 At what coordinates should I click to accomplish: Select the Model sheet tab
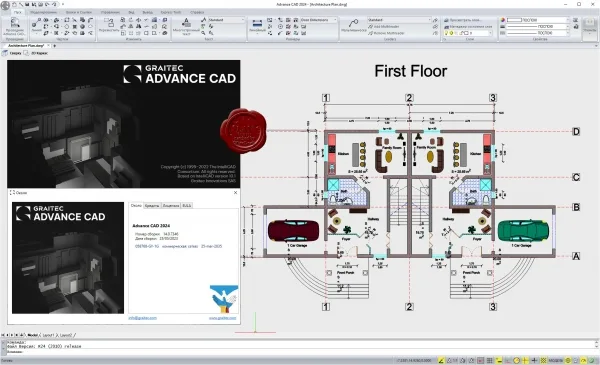click(x=33, y=335)
